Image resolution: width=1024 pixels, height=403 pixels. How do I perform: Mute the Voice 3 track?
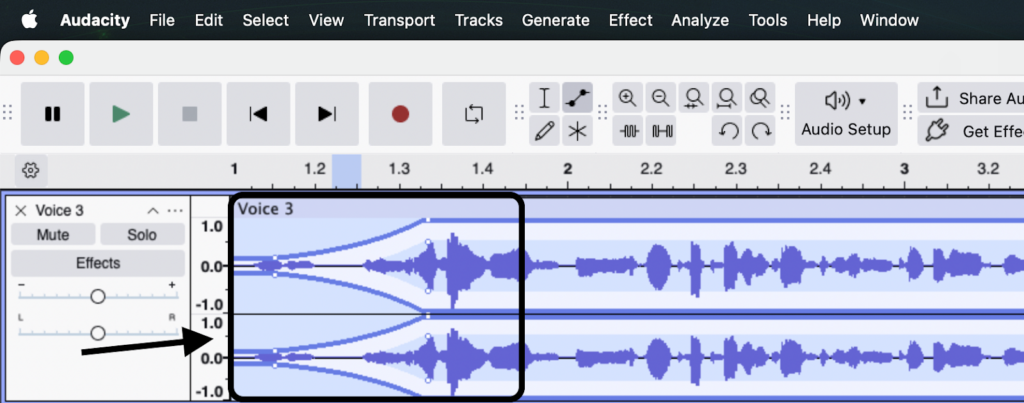click(x=53, y=234)
